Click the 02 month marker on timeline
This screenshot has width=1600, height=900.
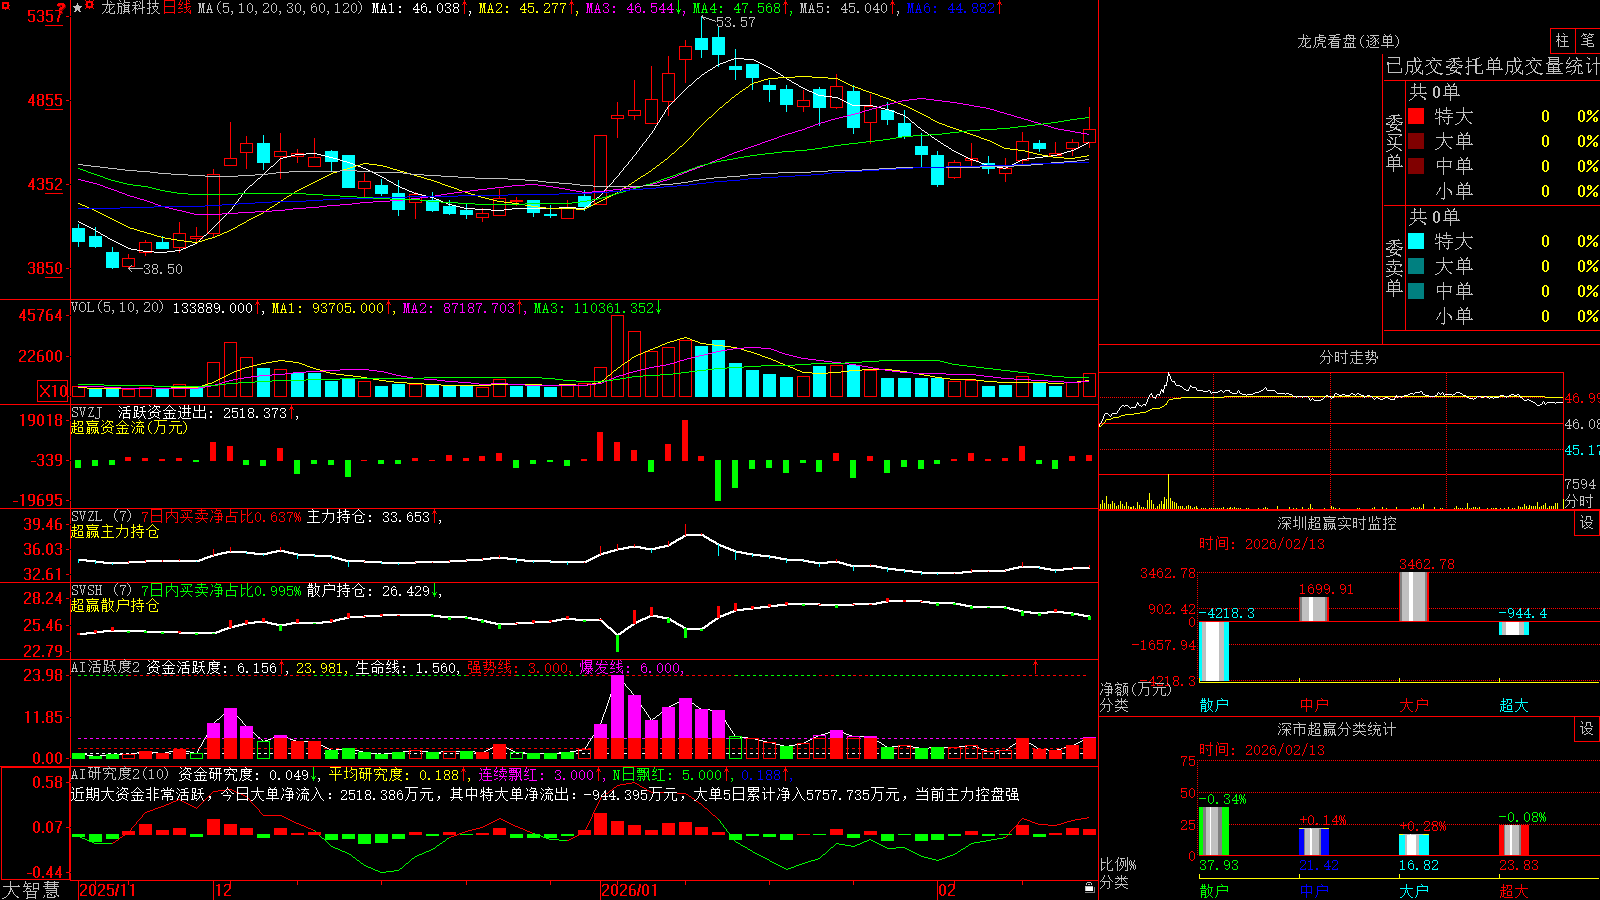(947, 890)
